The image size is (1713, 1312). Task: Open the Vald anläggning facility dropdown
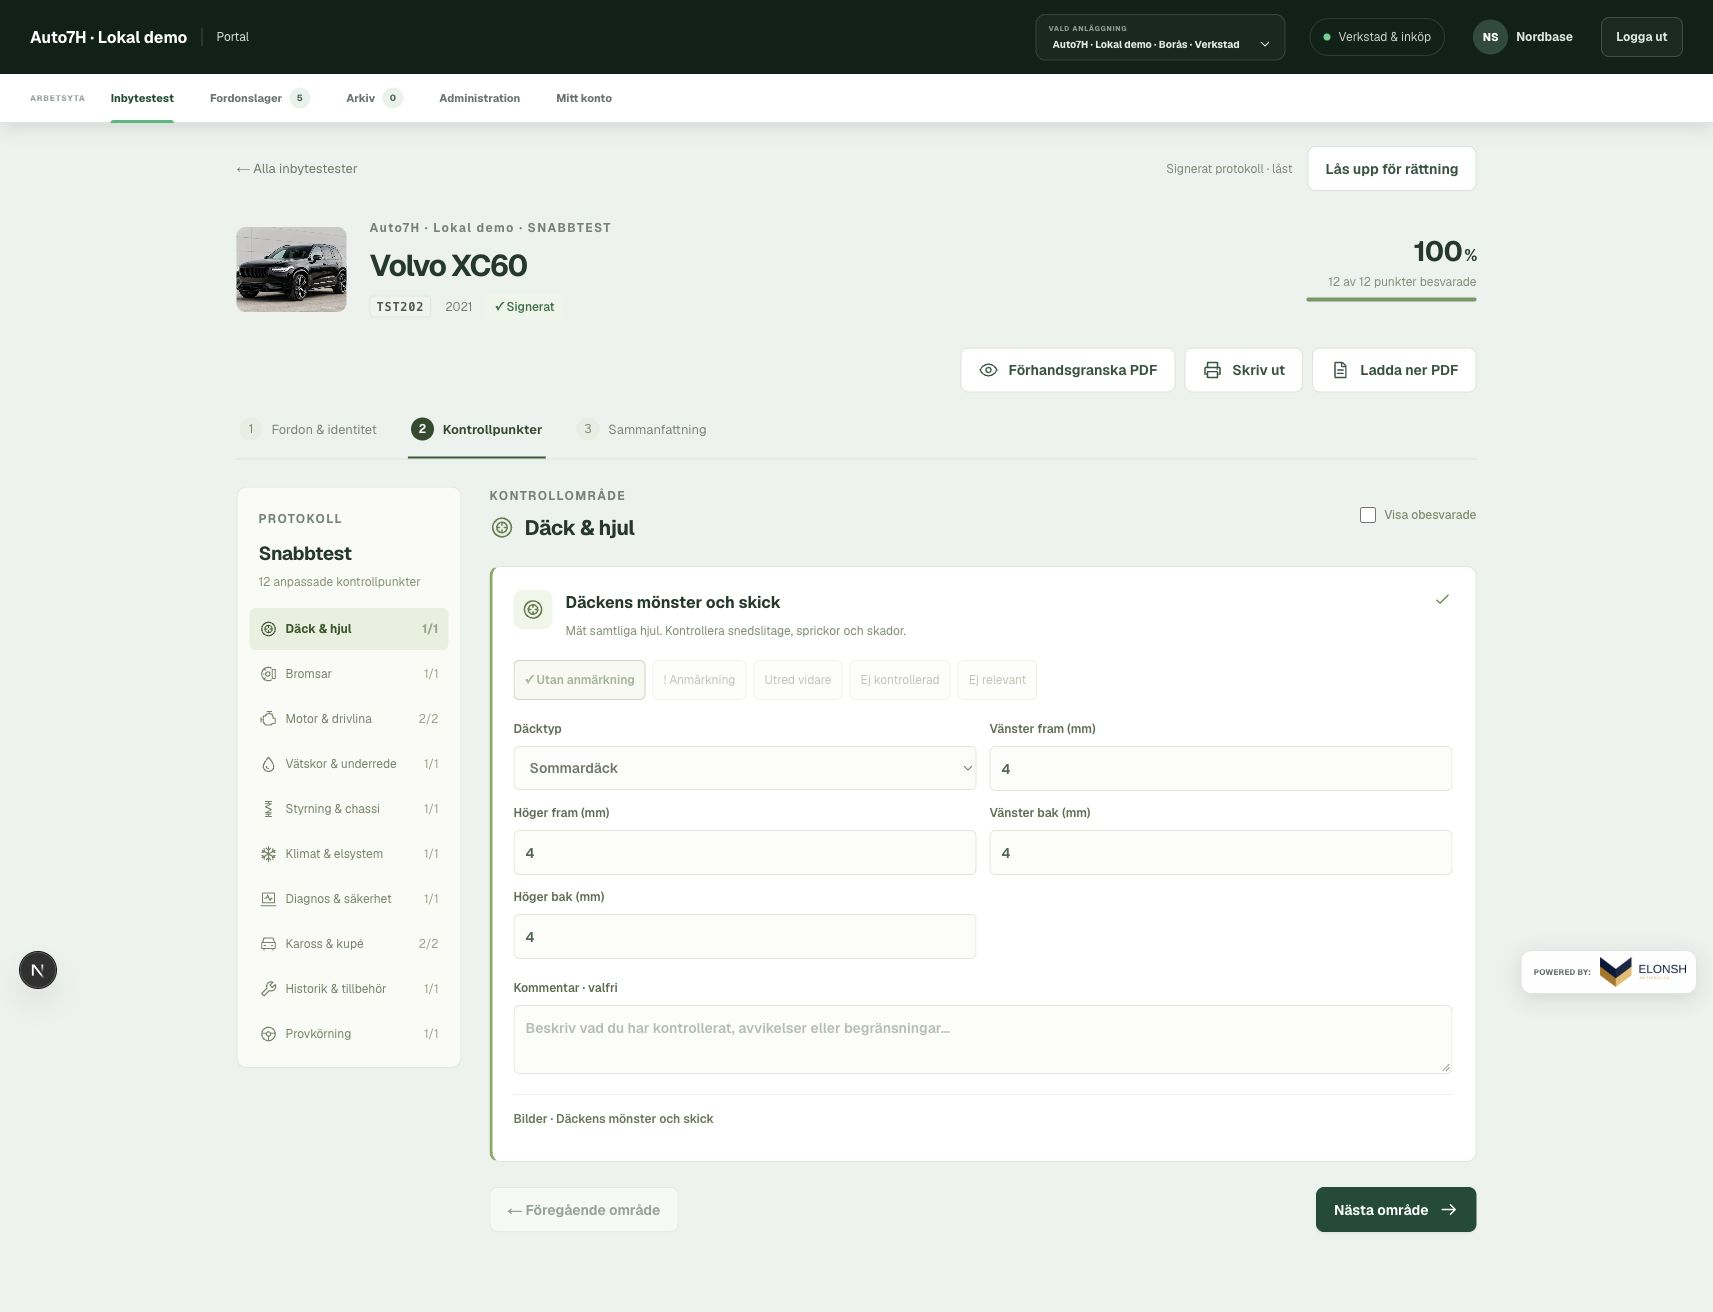(x=1160, y=37)
